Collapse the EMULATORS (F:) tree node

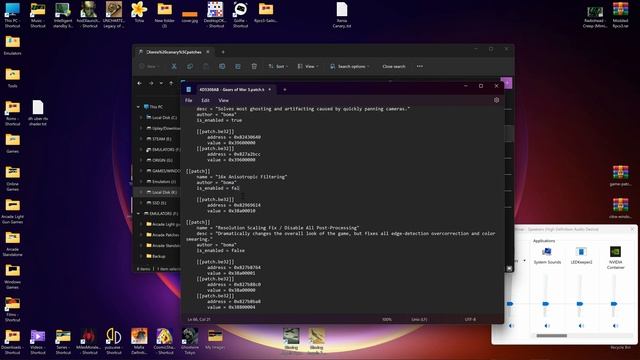coord(138,213)
